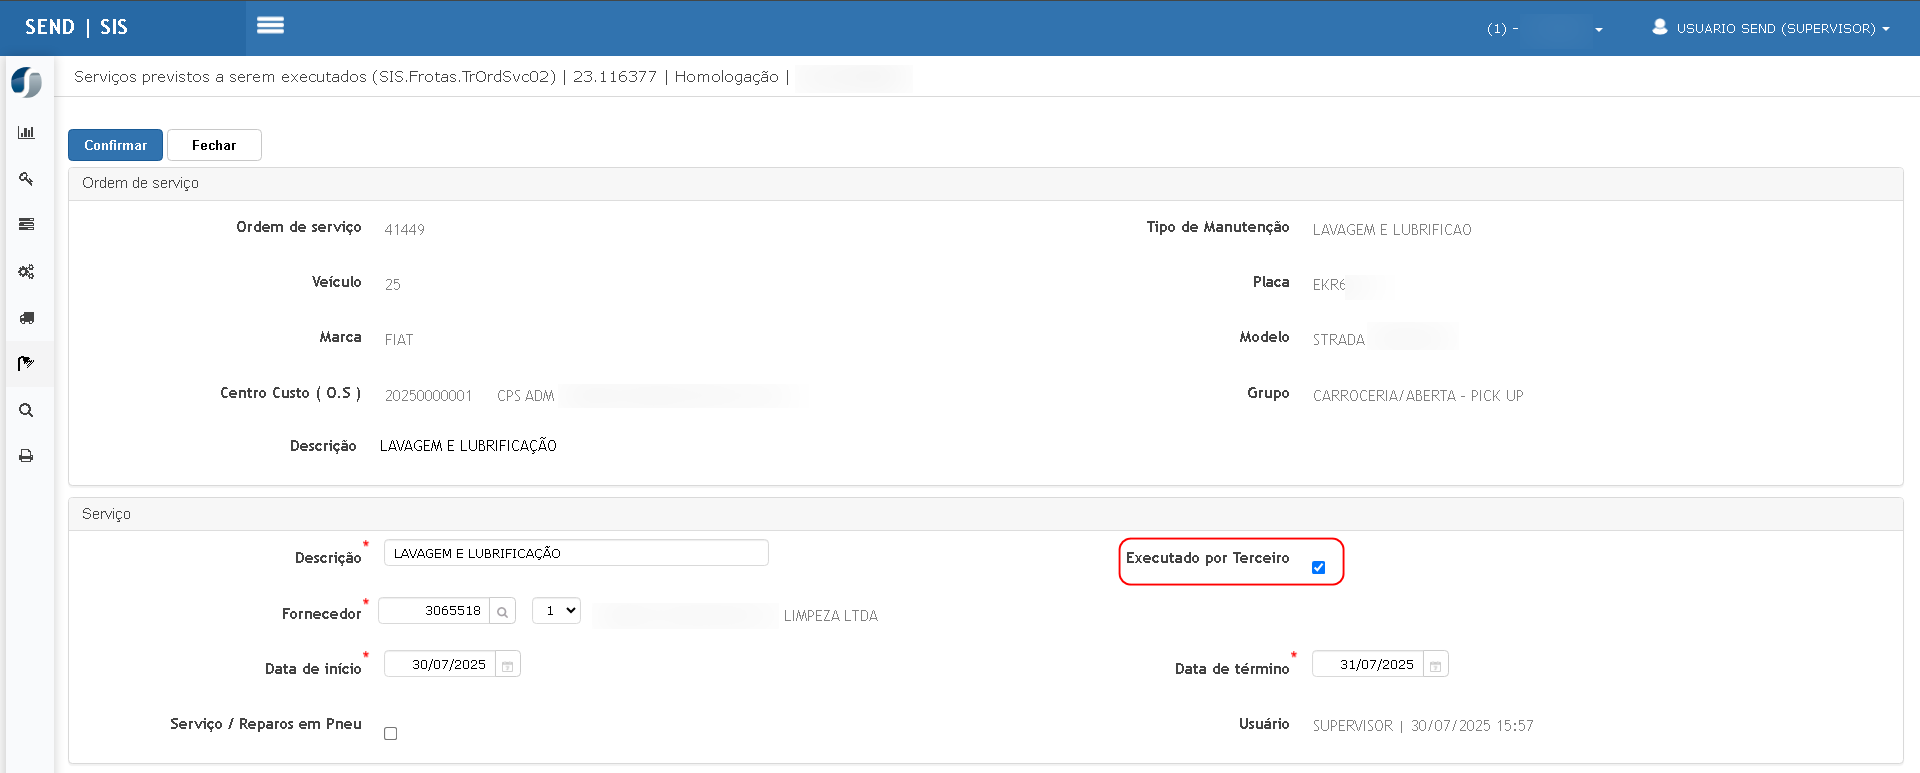Viewport: 1920px width, 773px height.
Task: Click the page title Serviços previstos a serem executados
Action: point(220,77)
